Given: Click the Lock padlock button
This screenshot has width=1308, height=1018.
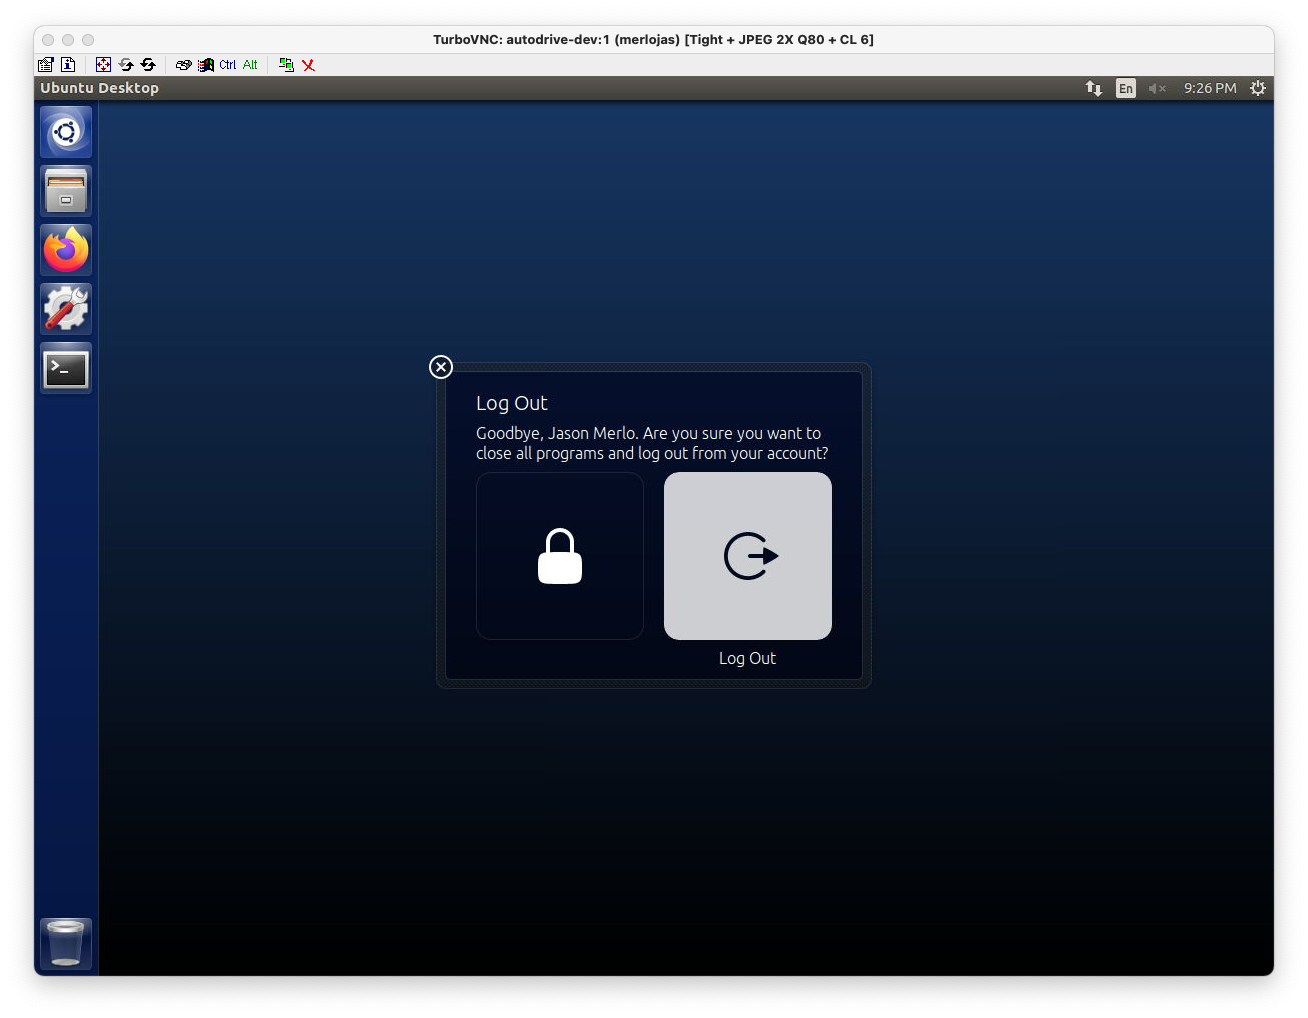Looking at the screenshot, I should (x=560, y=556).
